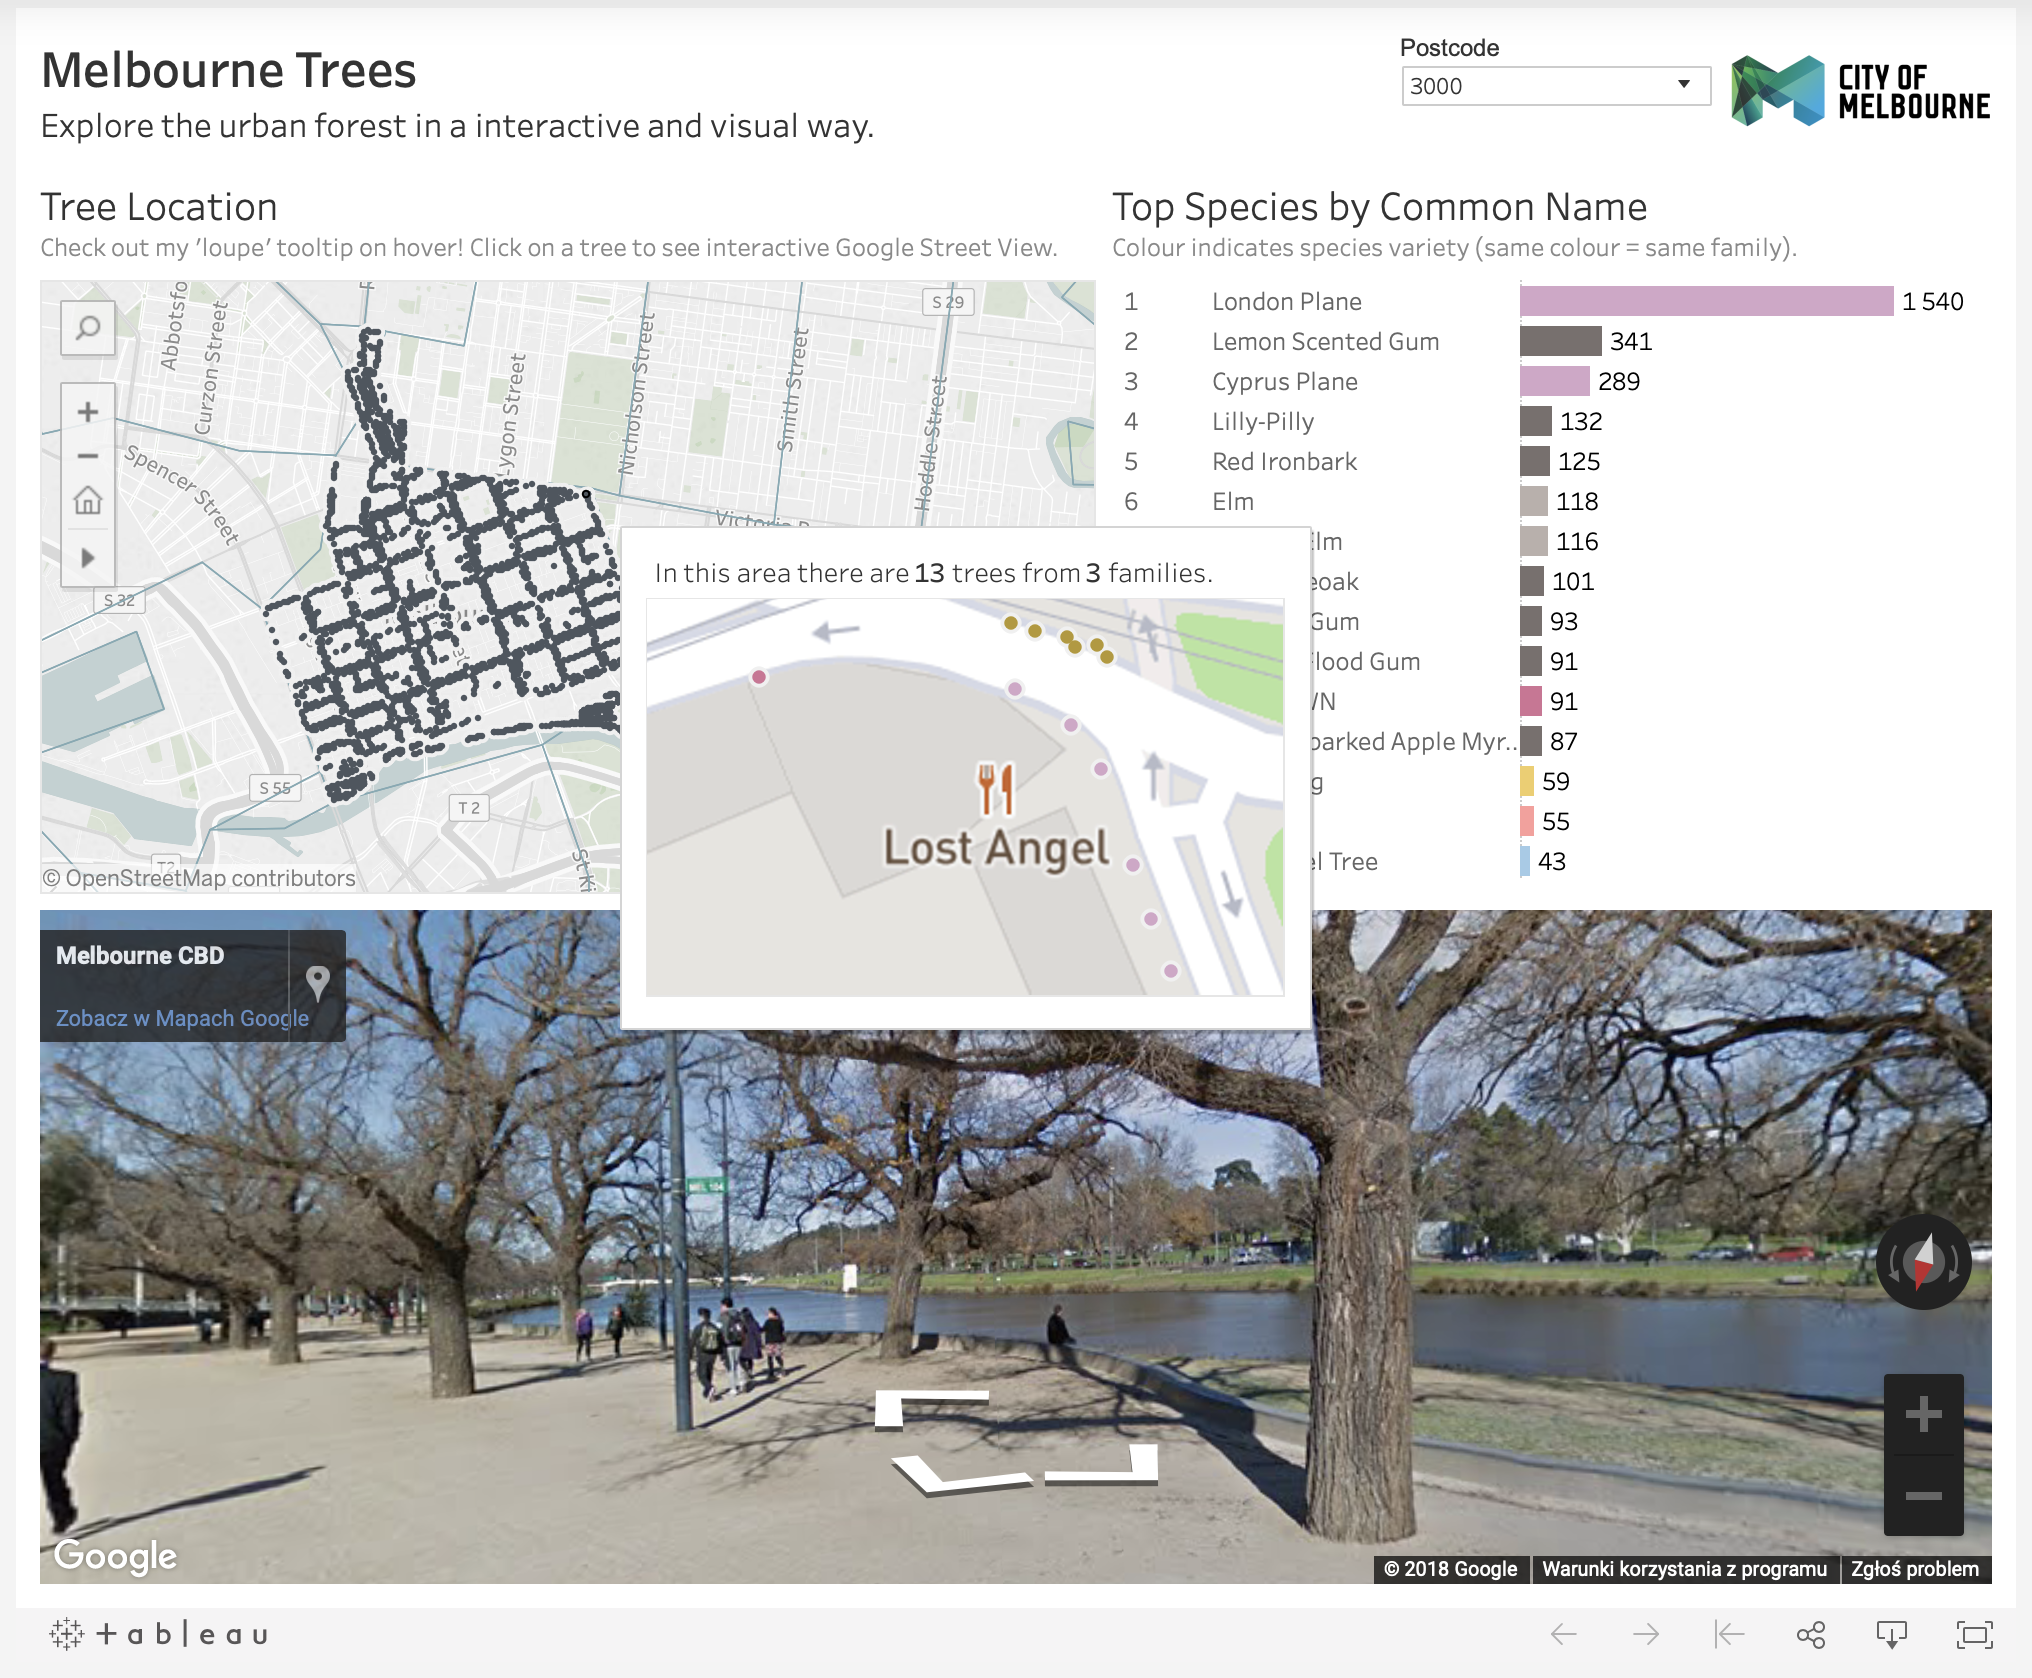This screenshot has width=2032, height=1678.
Task: Zoom in Street View with plus
Action: coord(1923,1414)
